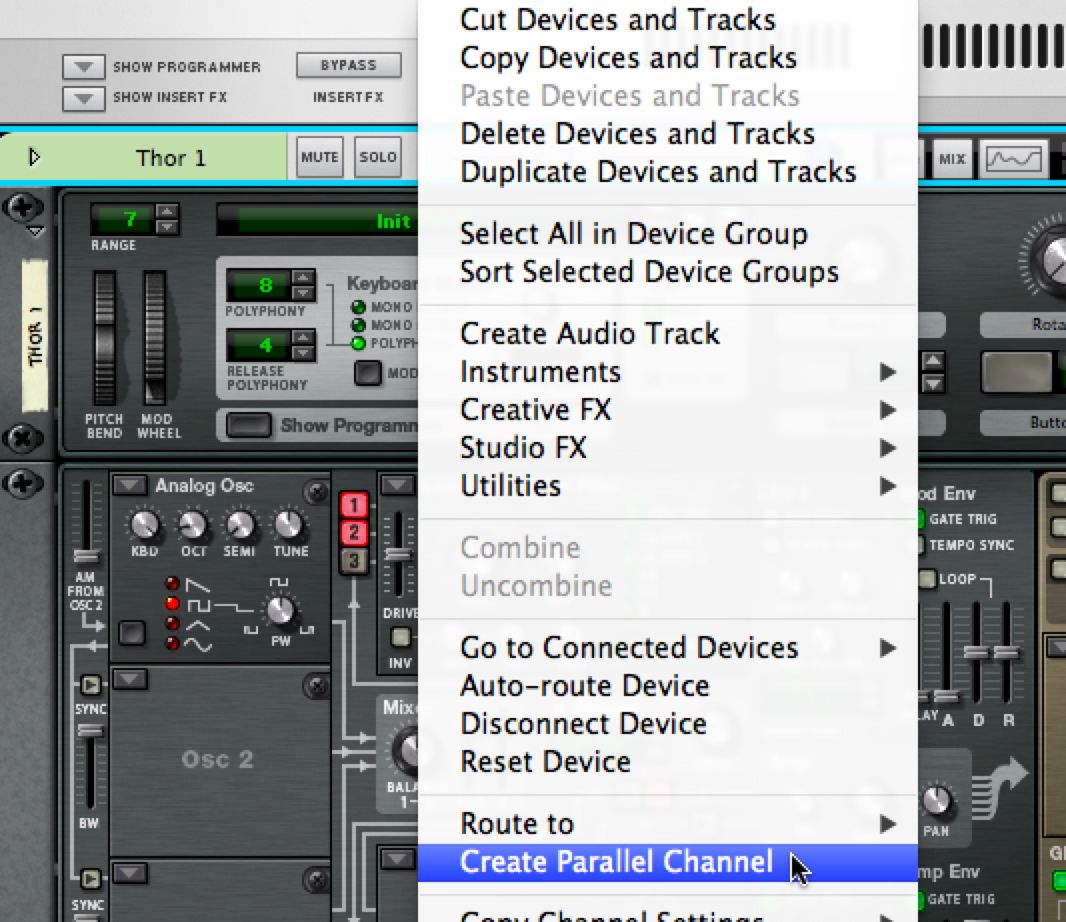
Task: Open the Go to Connected Devices submenu
Action: point(668,648)
